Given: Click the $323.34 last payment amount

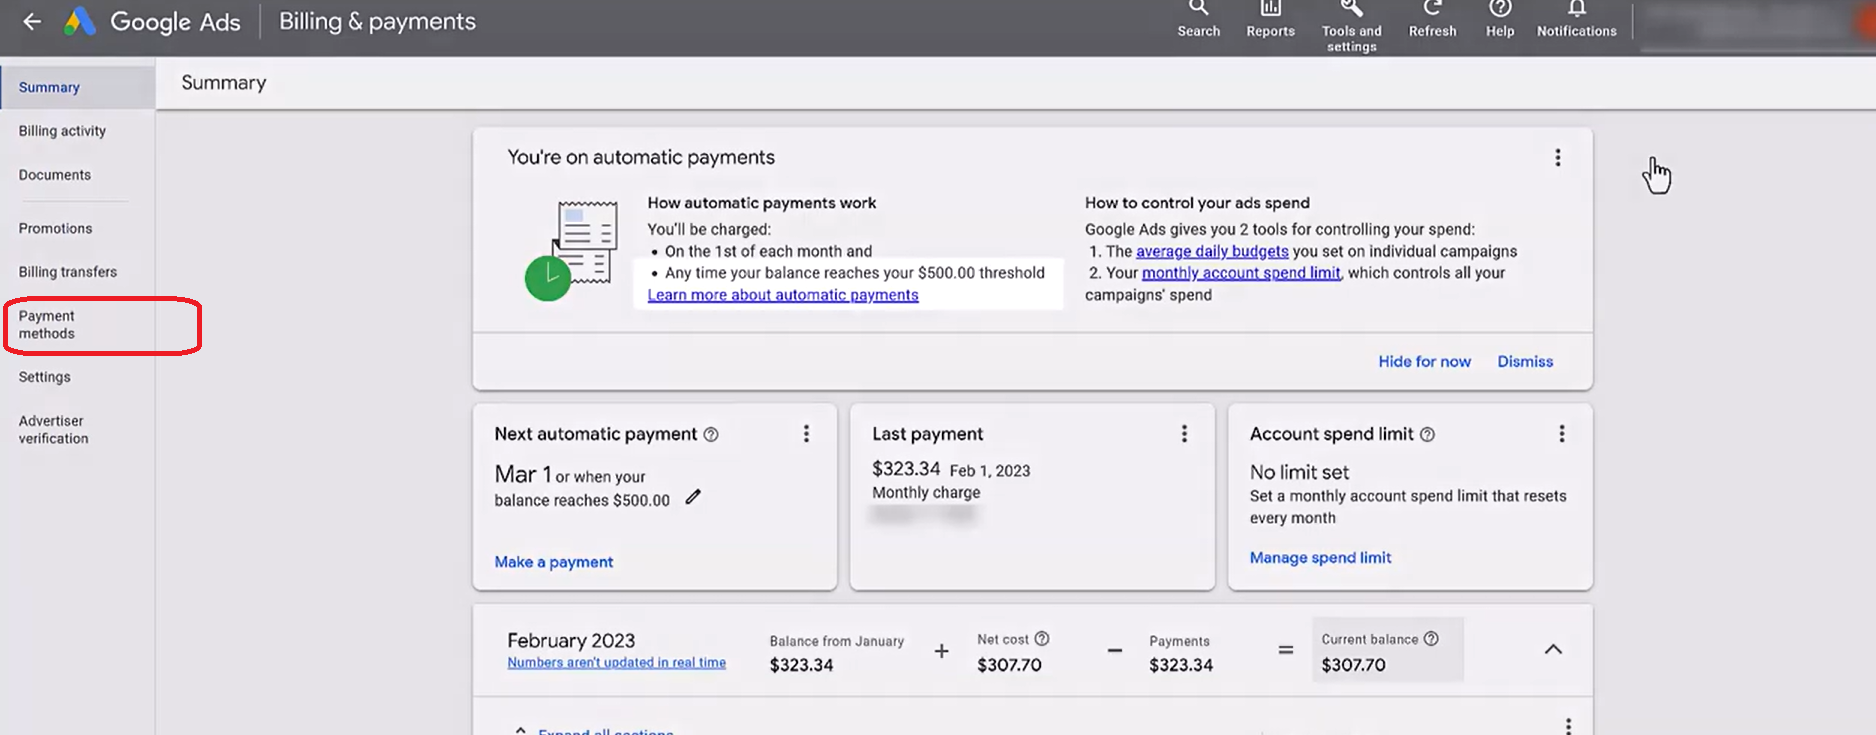Looking at the screenshot, I should 906,469.
